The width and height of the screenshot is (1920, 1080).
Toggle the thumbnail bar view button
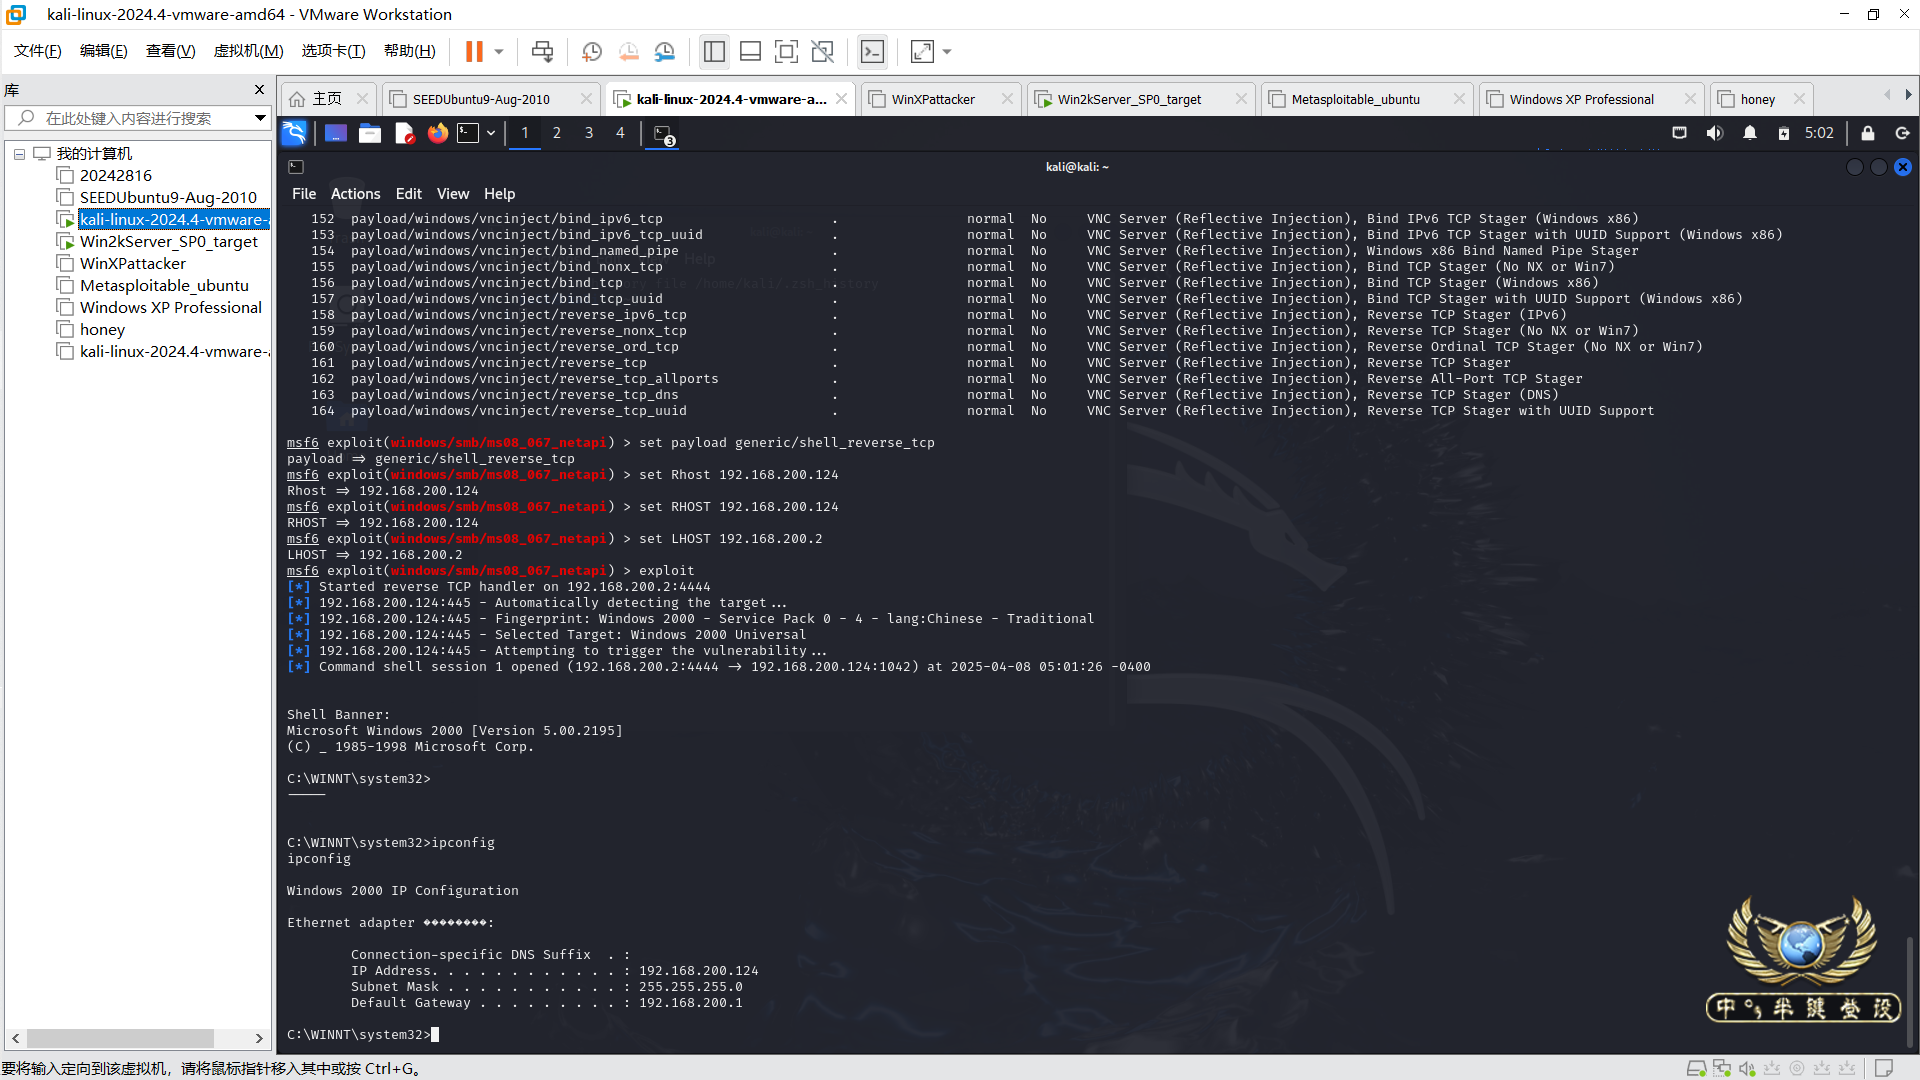750,52
